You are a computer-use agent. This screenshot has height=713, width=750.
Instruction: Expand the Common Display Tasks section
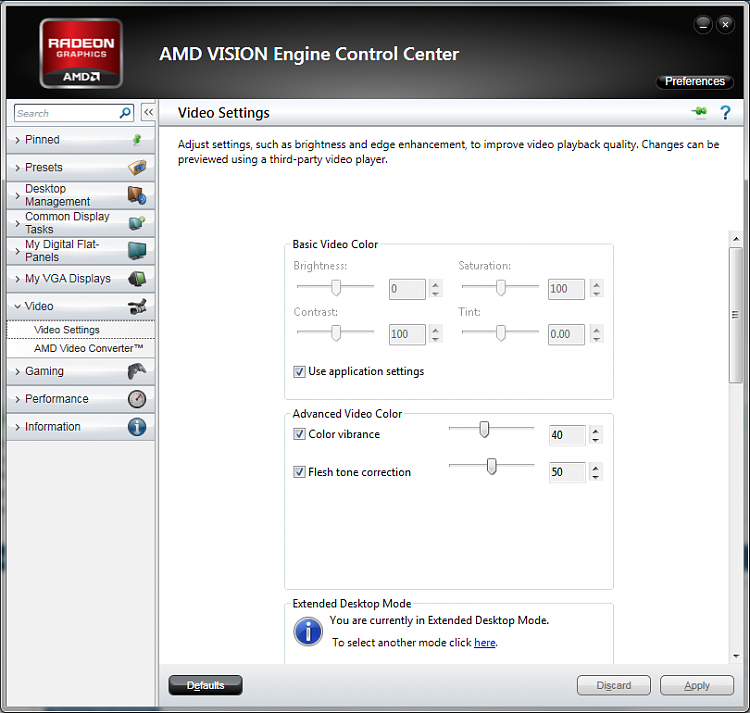click(80, 223)
